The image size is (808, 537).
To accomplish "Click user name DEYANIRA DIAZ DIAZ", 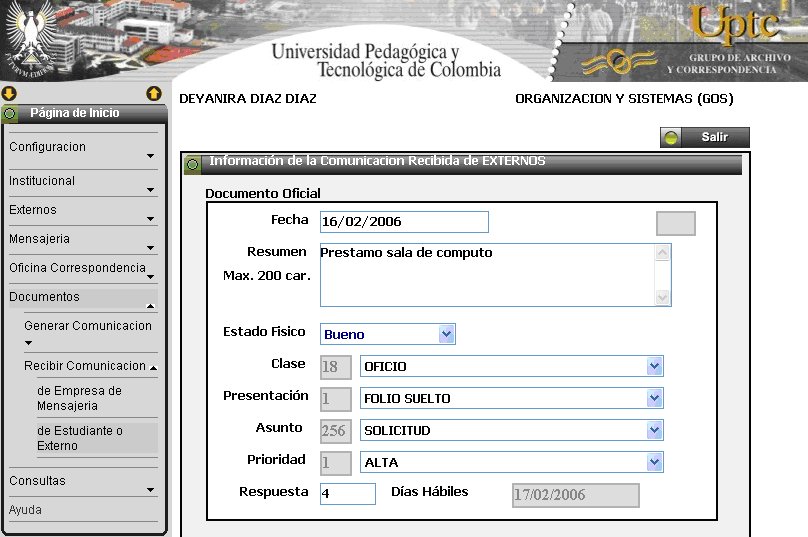I will (248, 99).
